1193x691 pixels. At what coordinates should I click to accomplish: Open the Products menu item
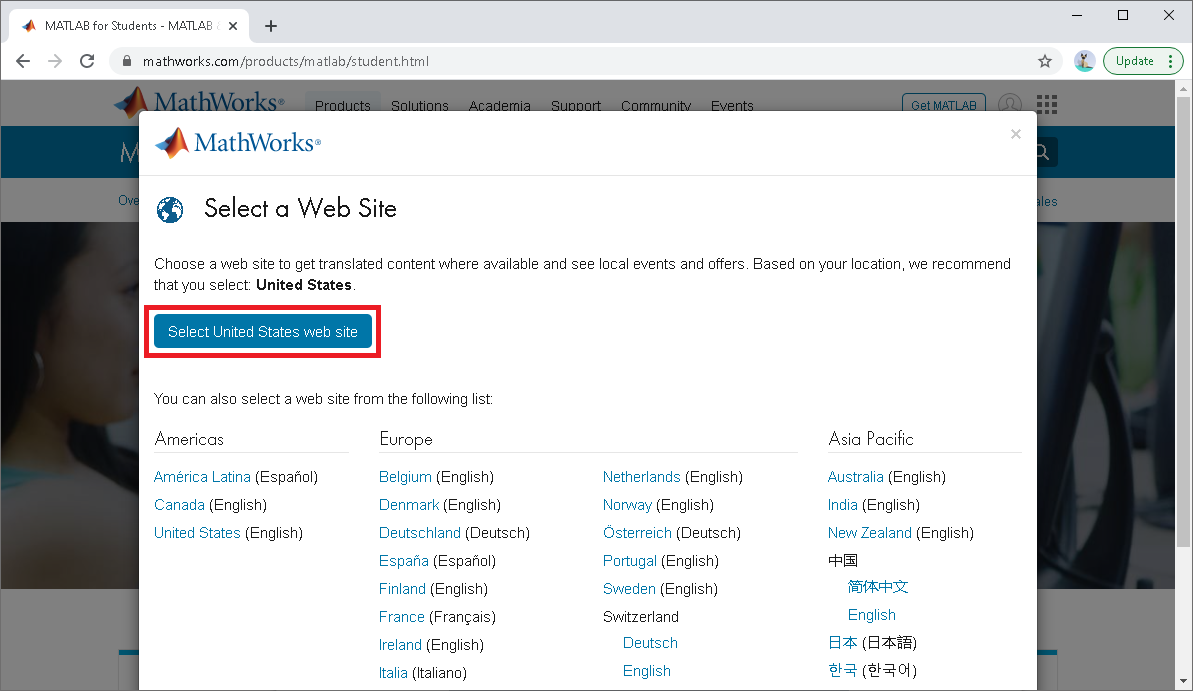click(x=342, y=106)
